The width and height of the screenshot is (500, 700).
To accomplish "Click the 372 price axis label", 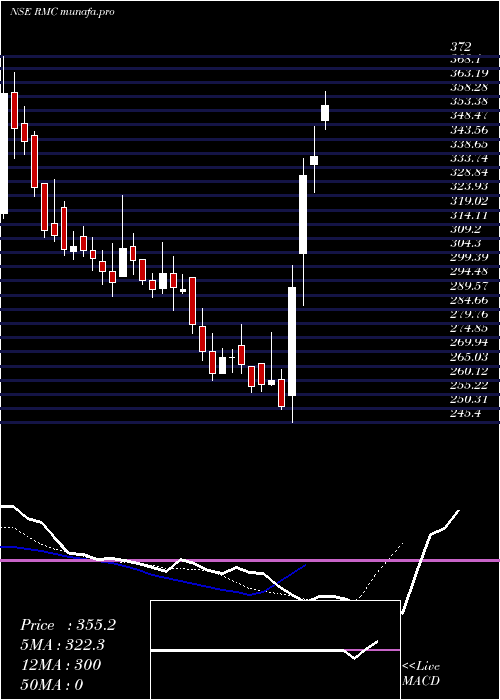I will 460,47.
